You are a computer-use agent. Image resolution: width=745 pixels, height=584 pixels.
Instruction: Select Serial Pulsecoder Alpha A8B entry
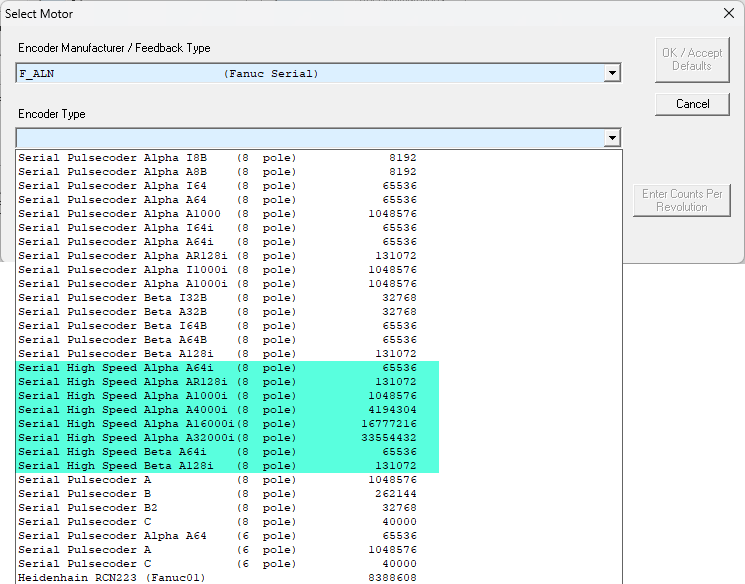pyautogui.click(x=319, y=172)
